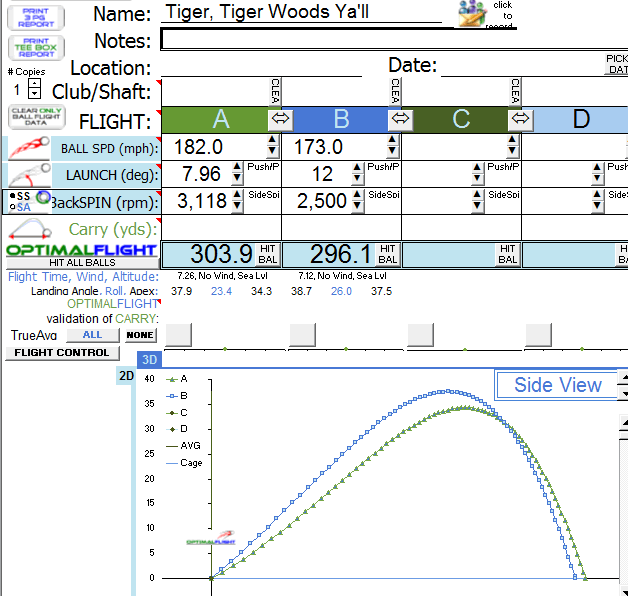Image resolution: width=628 pixels, height=596 pixels.
Task: Click flight A ball speed value 182.0
Action: click(198, 147)
